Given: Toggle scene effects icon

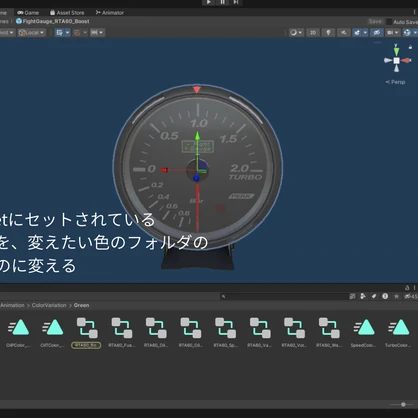Looking at the screenshot, I should pyautogui.click(x=357, y=33).
